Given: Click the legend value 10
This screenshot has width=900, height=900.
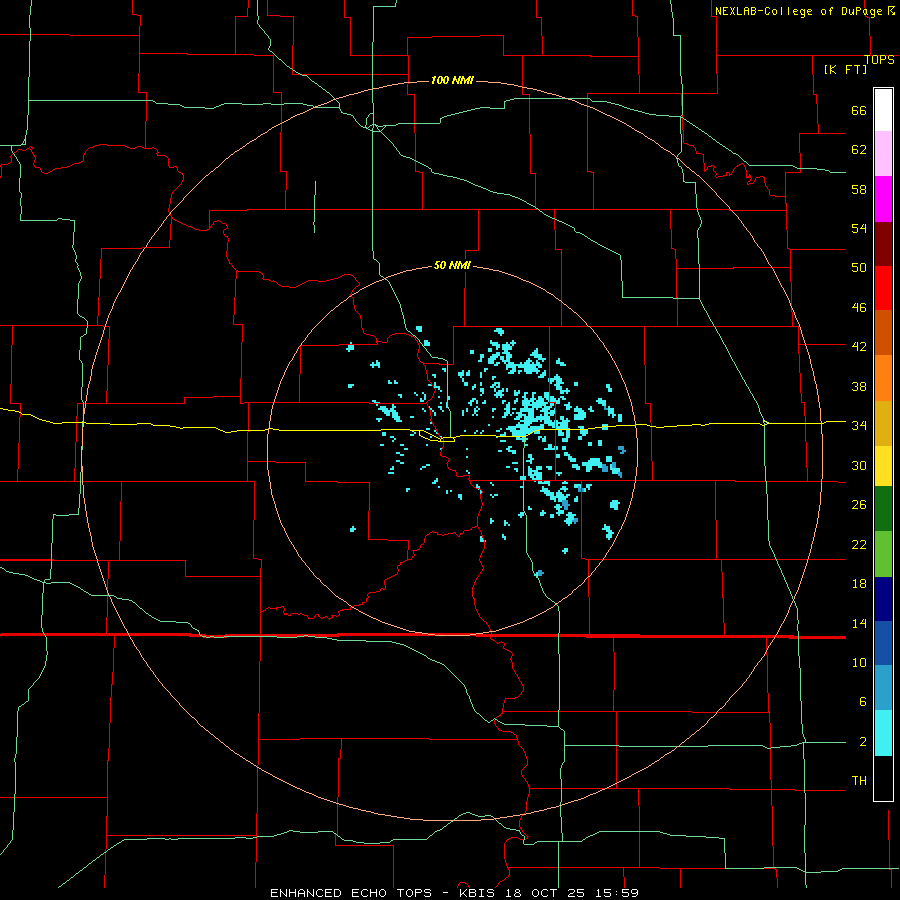Looking at the screenshot, I should [x=859, y=663].
